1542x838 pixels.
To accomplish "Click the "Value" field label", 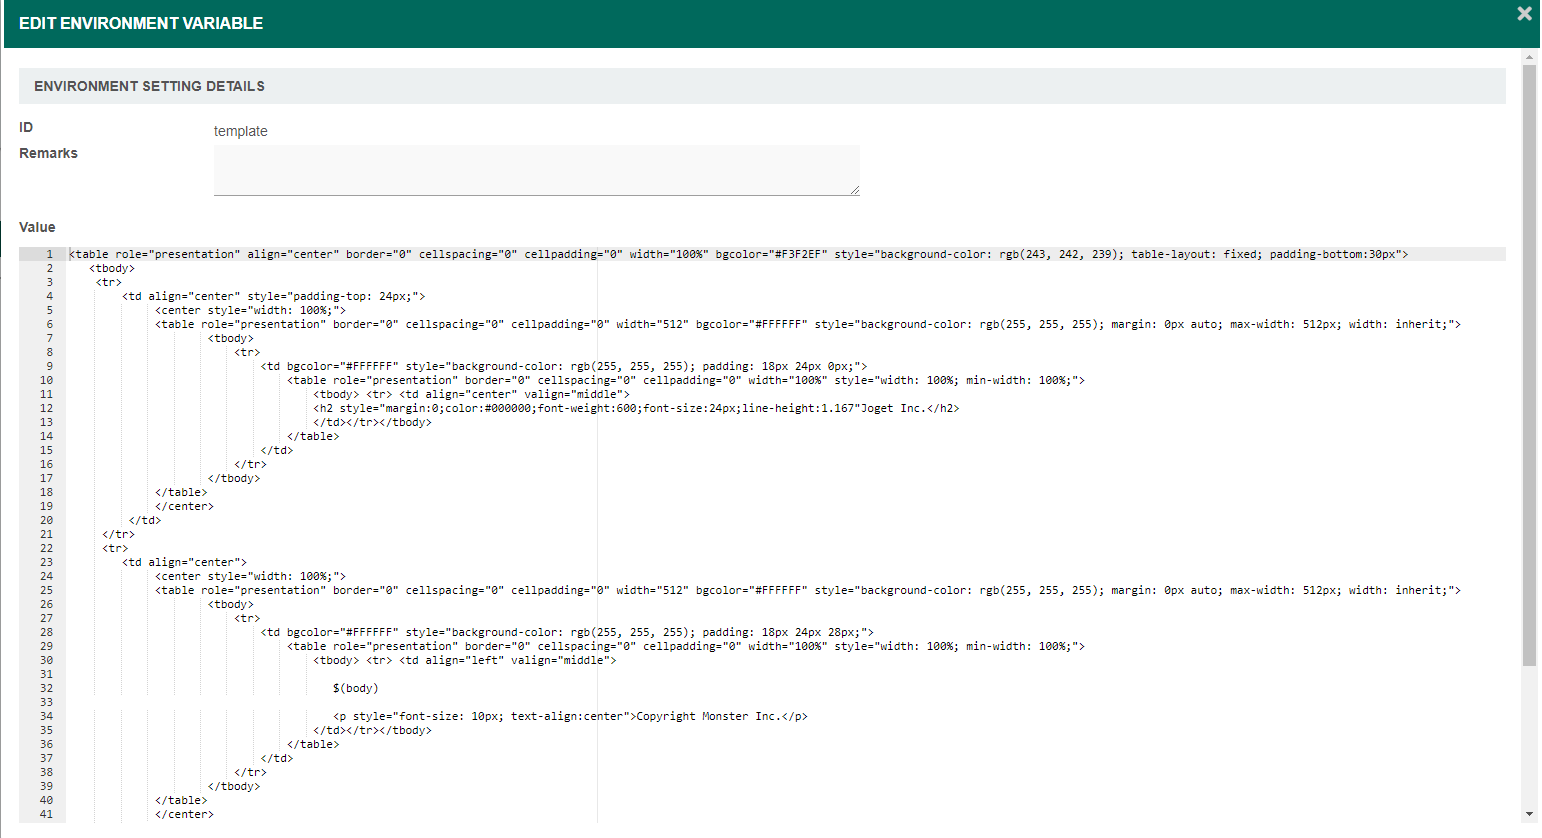I will tap(37, 227).
